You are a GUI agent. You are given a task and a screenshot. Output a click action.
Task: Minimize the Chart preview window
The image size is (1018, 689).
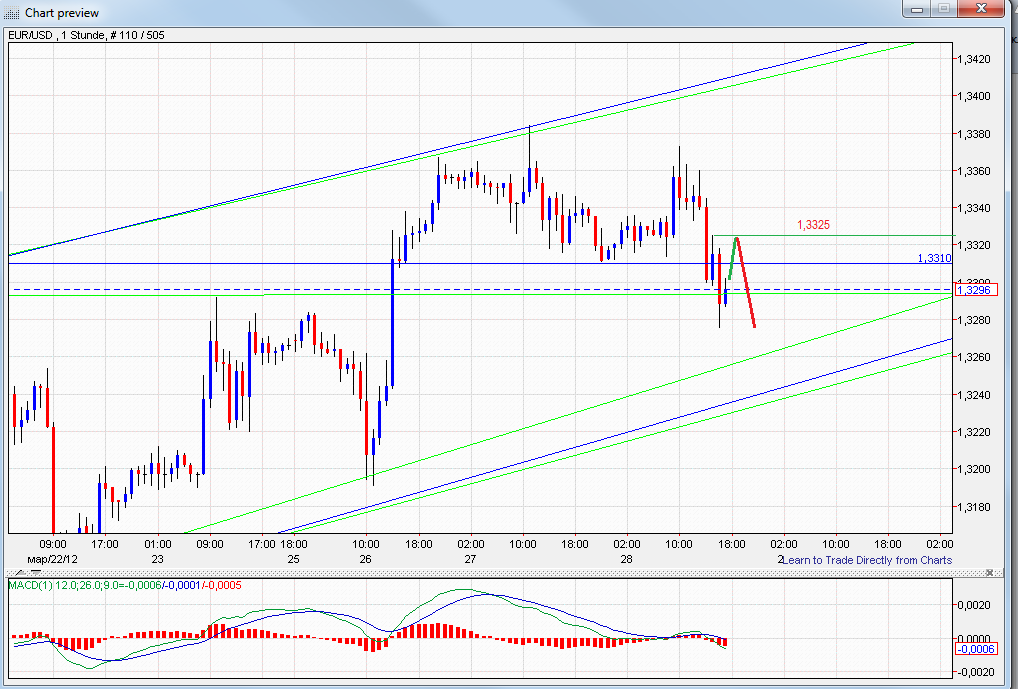point(916,8)
